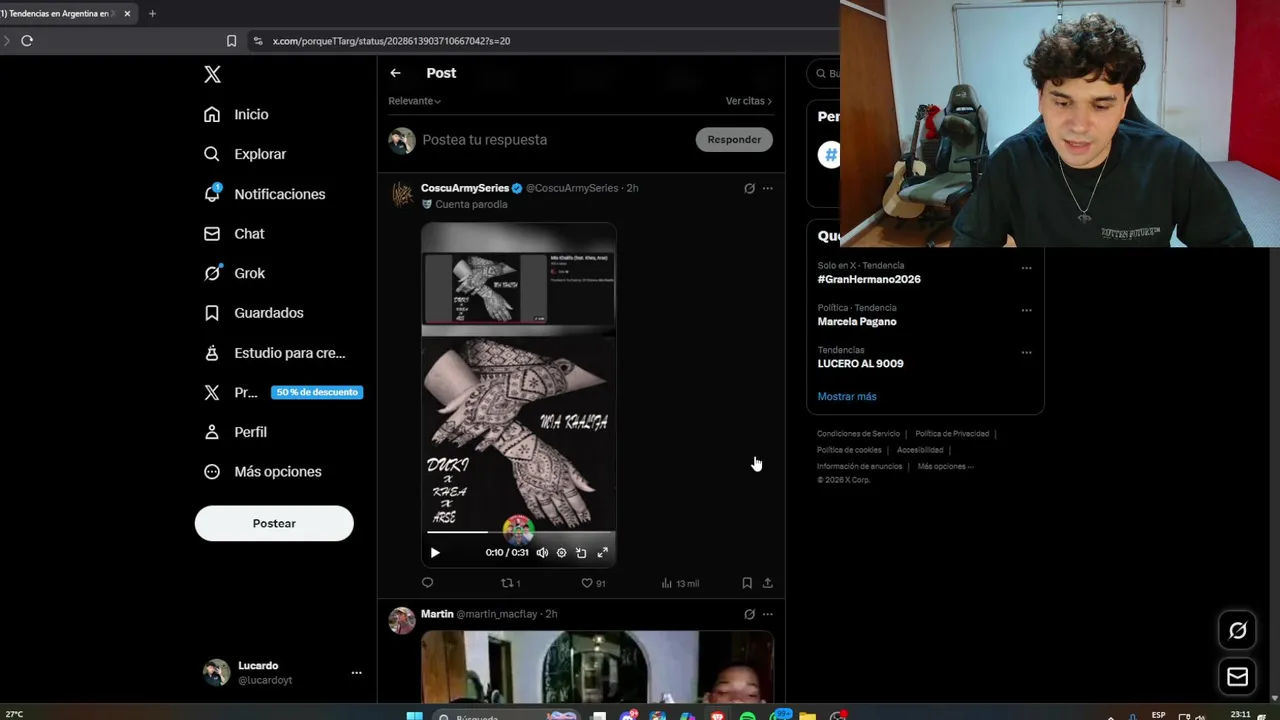The width and height of the screenshot is (1280, 720).
Task: Open floating Grok button
Action: pyautogui.click(x=1238, y=630)
